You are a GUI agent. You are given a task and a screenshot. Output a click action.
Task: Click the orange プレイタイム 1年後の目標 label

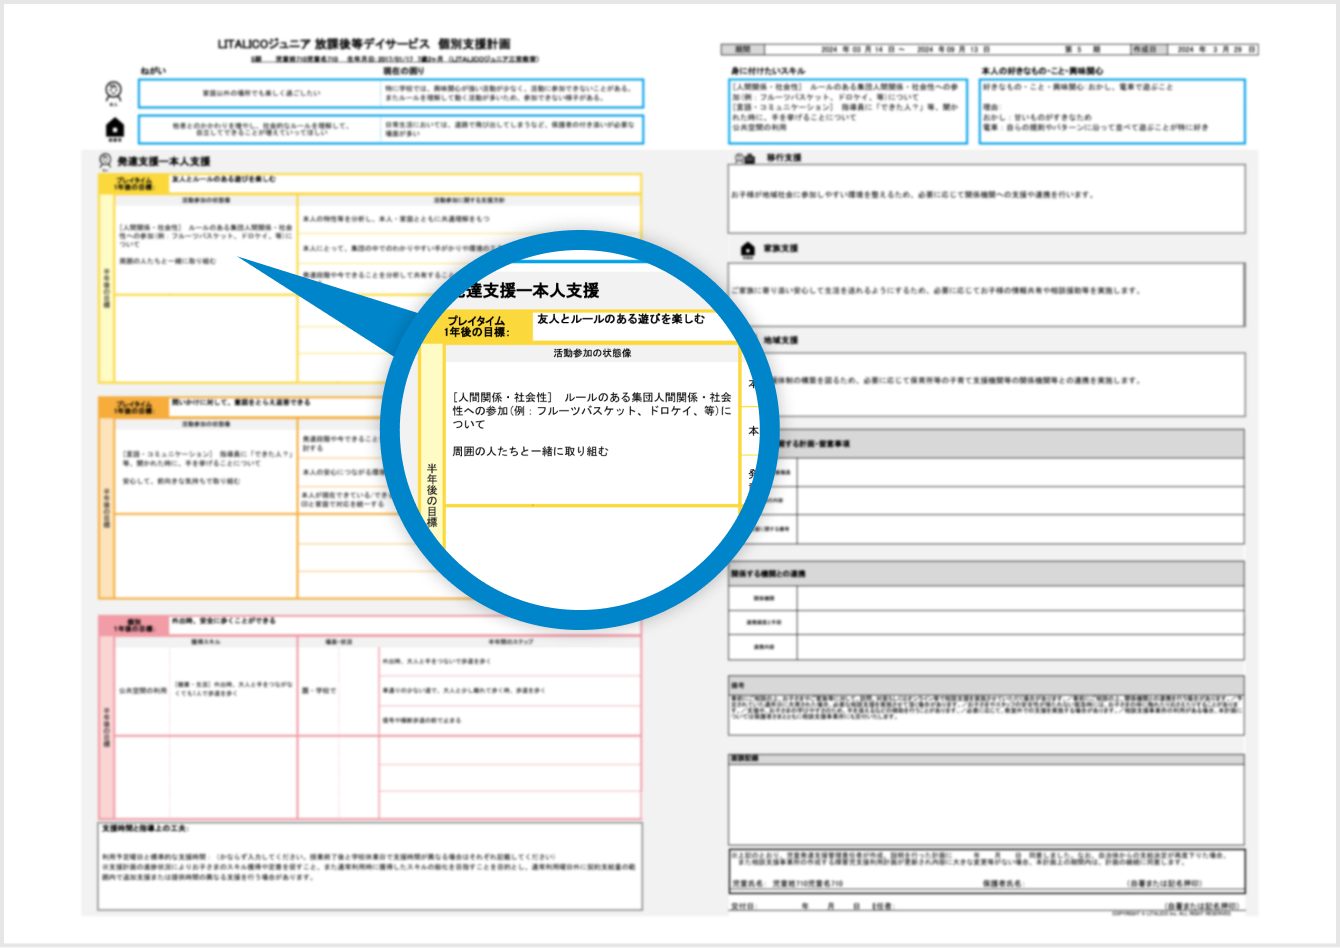134,407
